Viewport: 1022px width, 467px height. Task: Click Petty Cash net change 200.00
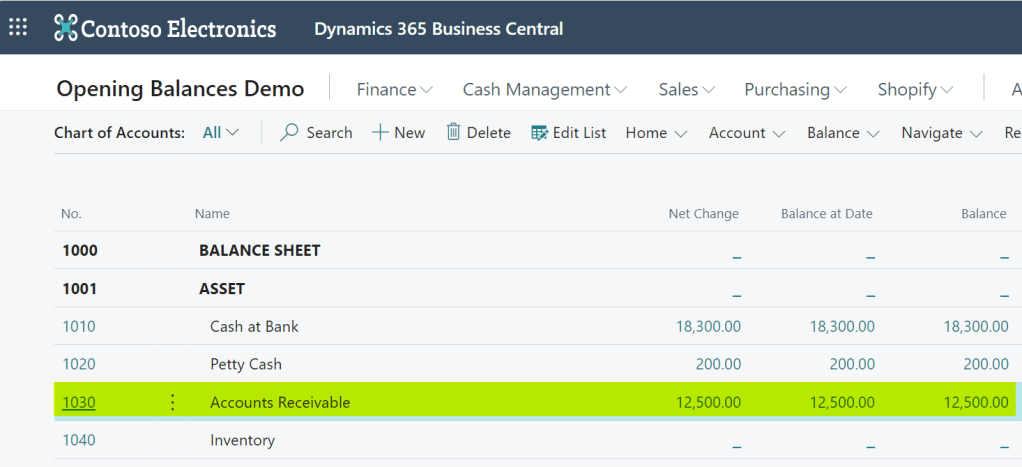click(x=718, y=364)
